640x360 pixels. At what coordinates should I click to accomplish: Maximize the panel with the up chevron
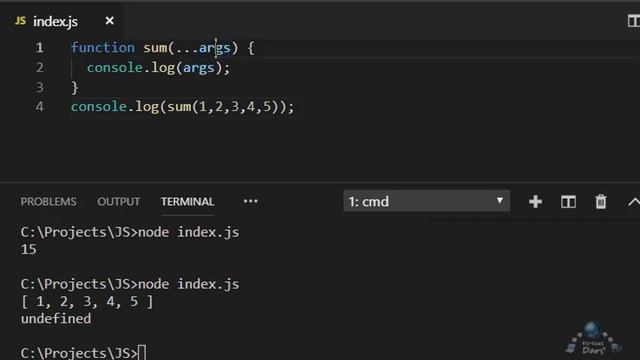(634, 202)
